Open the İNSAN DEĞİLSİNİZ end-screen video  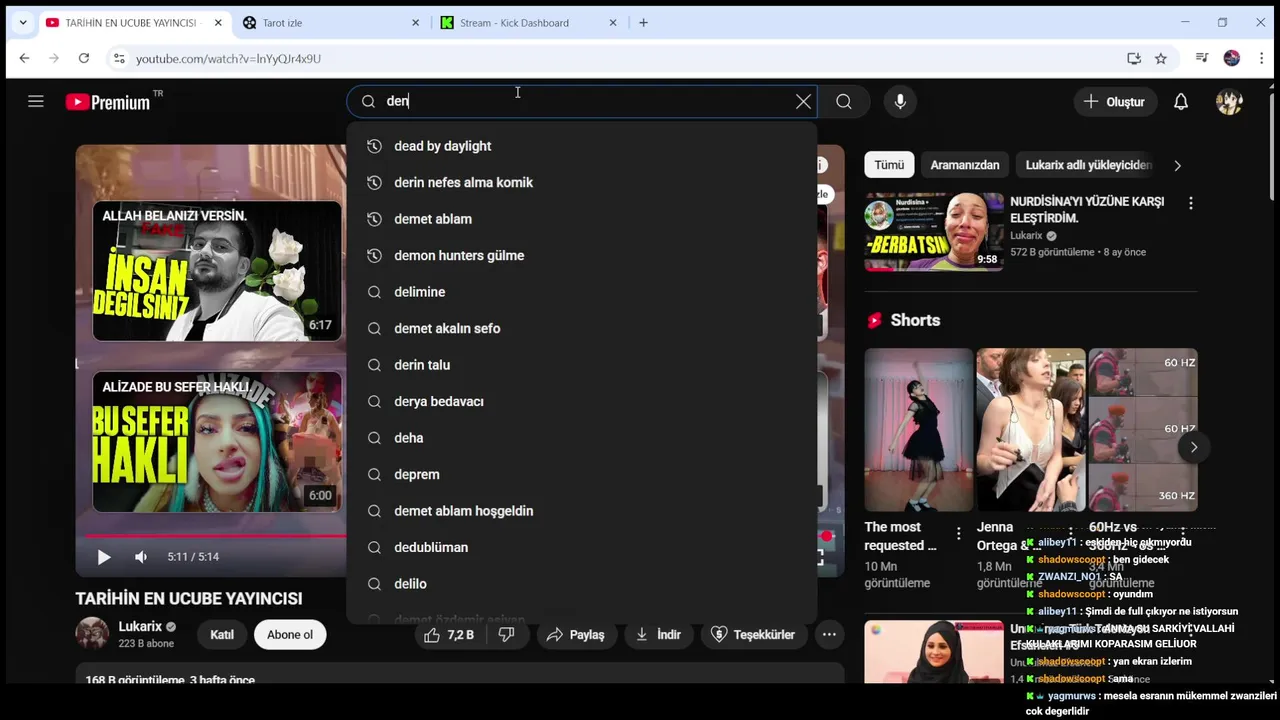pyautogui.click(x=217, y=271)
